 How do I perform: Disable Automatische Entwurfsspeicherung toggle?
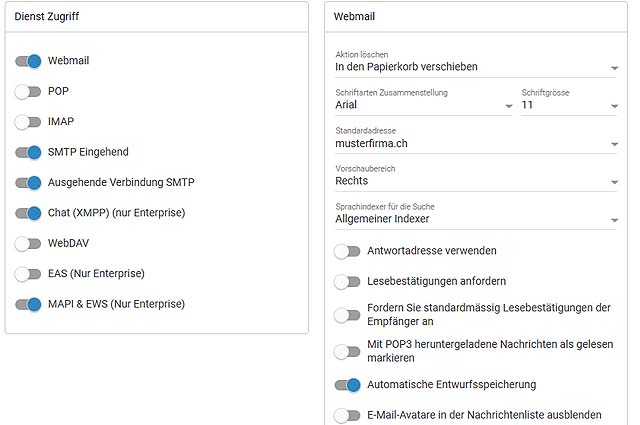click(x=347, y=385)
